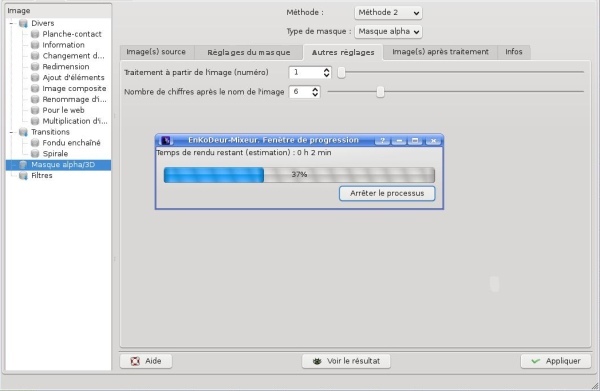Screen dimensions: 600x391
Task: Maximize the progress window
Action: click(x=415, y=141)
